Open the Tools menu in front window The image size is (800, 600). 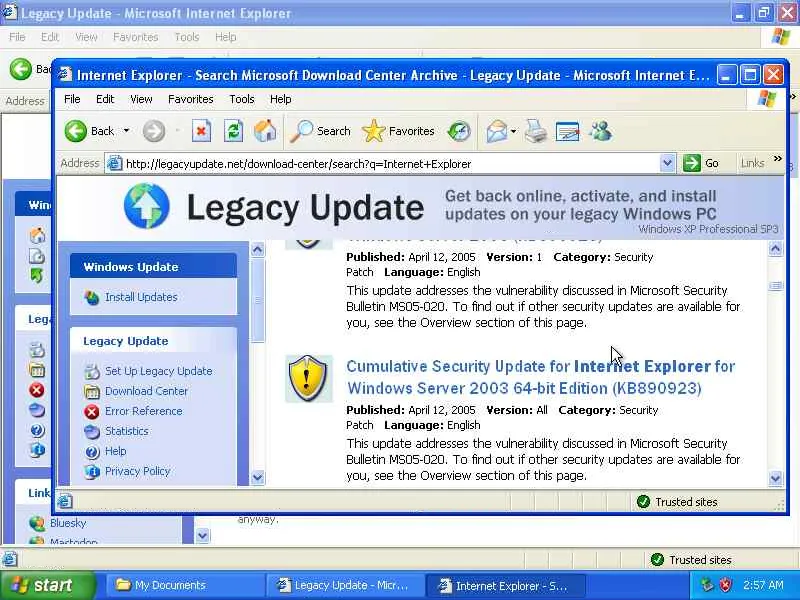click(x=242, y=99)
